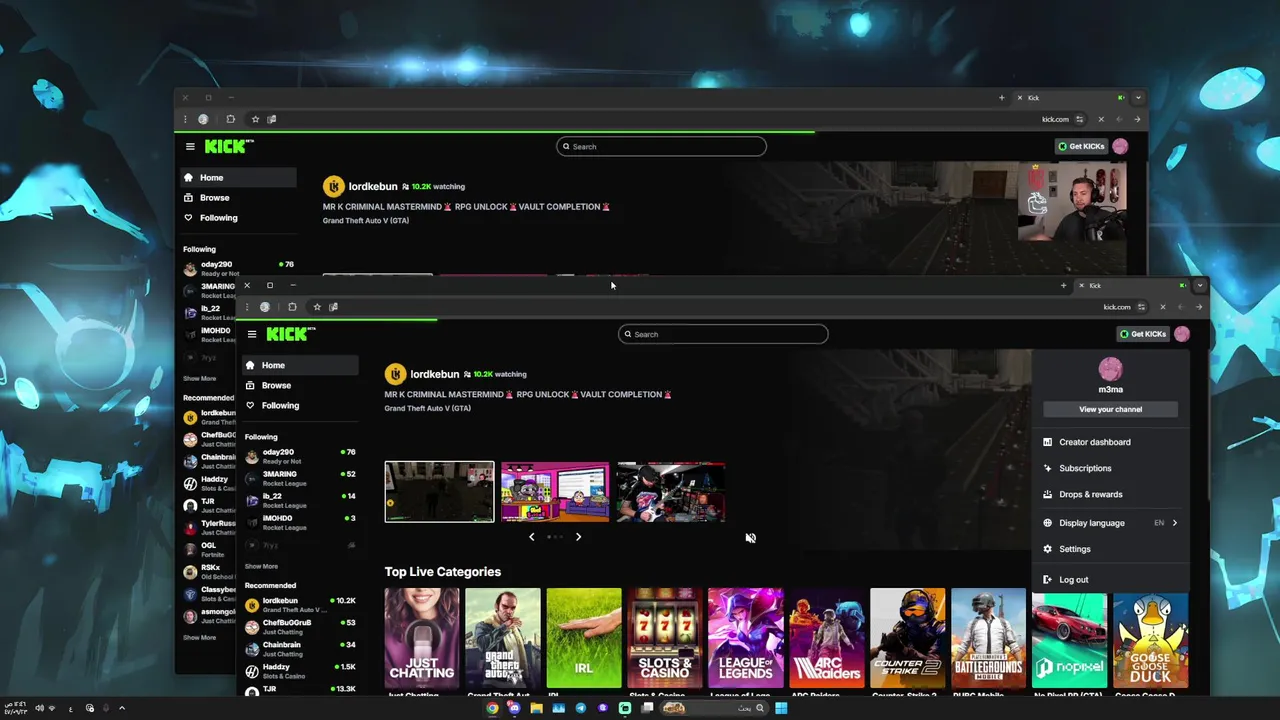The image size is (1280, 720).
Task: Click profile avatar in back window header
Action: click(1120, 146)
